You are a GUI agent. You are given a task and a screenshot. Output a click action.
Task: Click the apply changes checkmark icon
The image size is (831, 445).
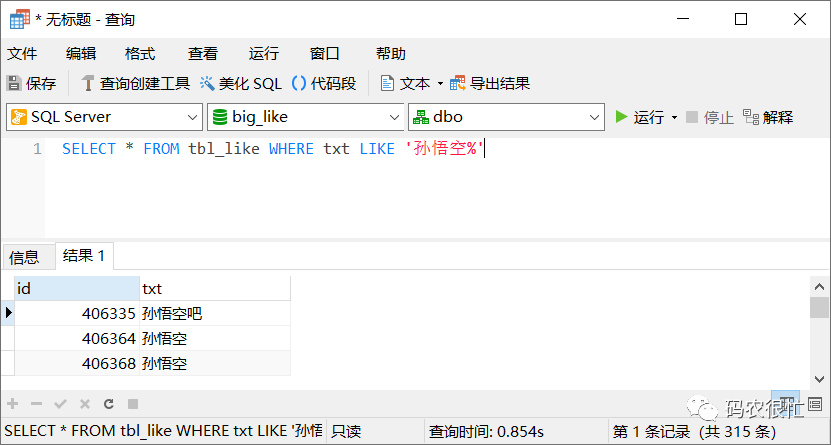click(60, 404)
